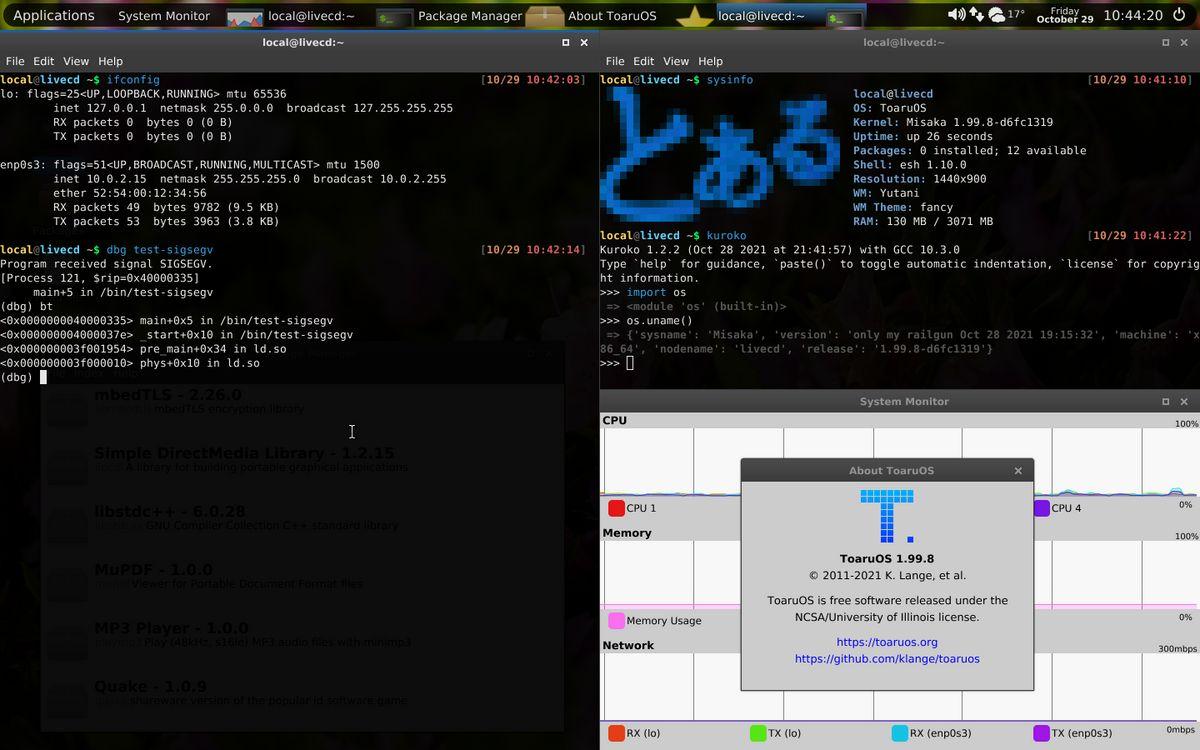Open the network arrows icon in tray

click(x=976, y=15)
